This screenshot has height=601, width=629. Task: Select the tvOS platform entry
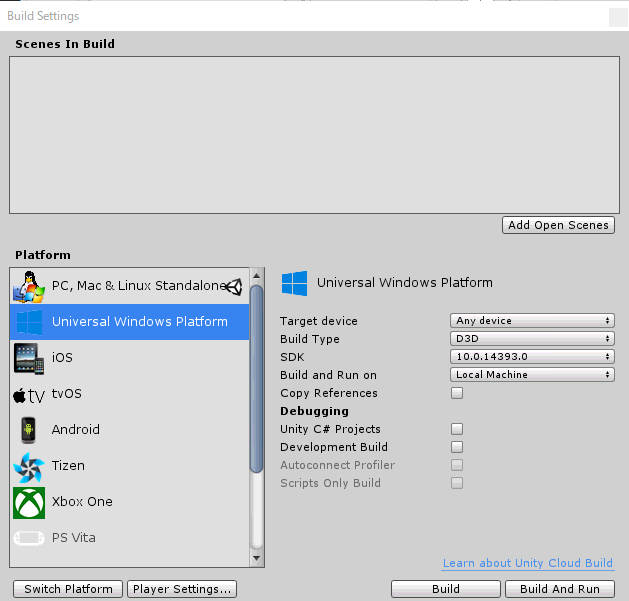pos(130,394)
